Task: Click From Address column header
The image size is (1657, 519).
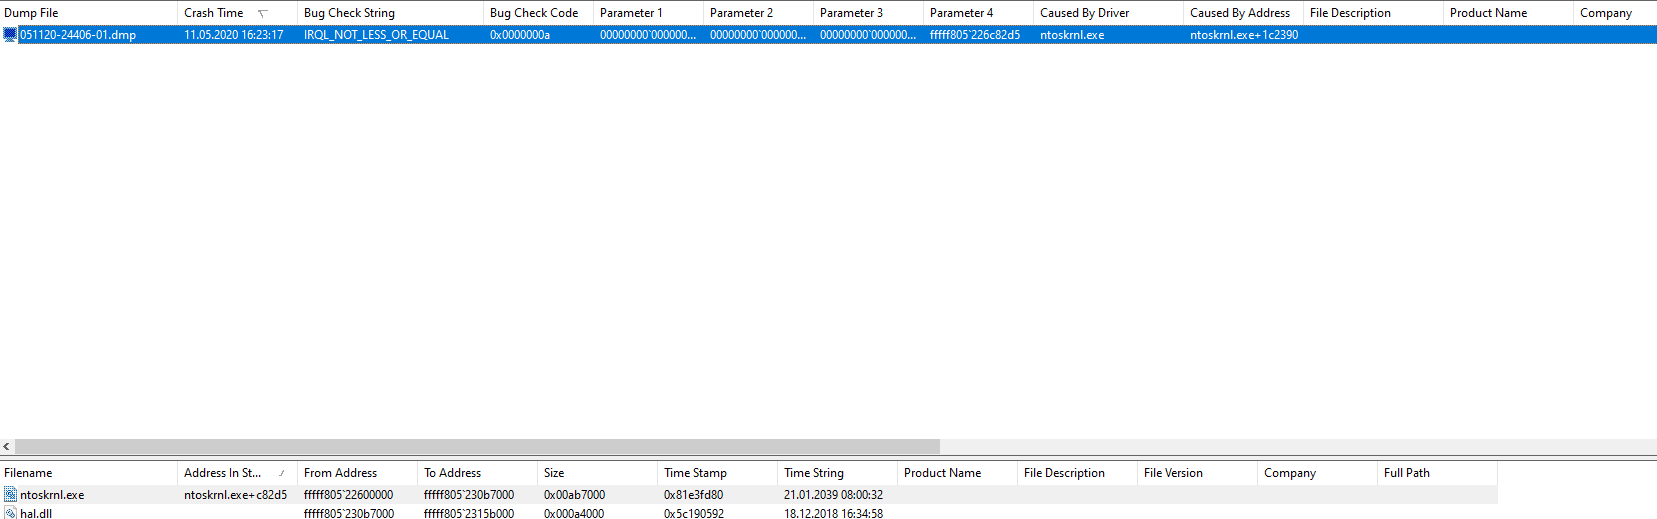Action: click(358, 473)
